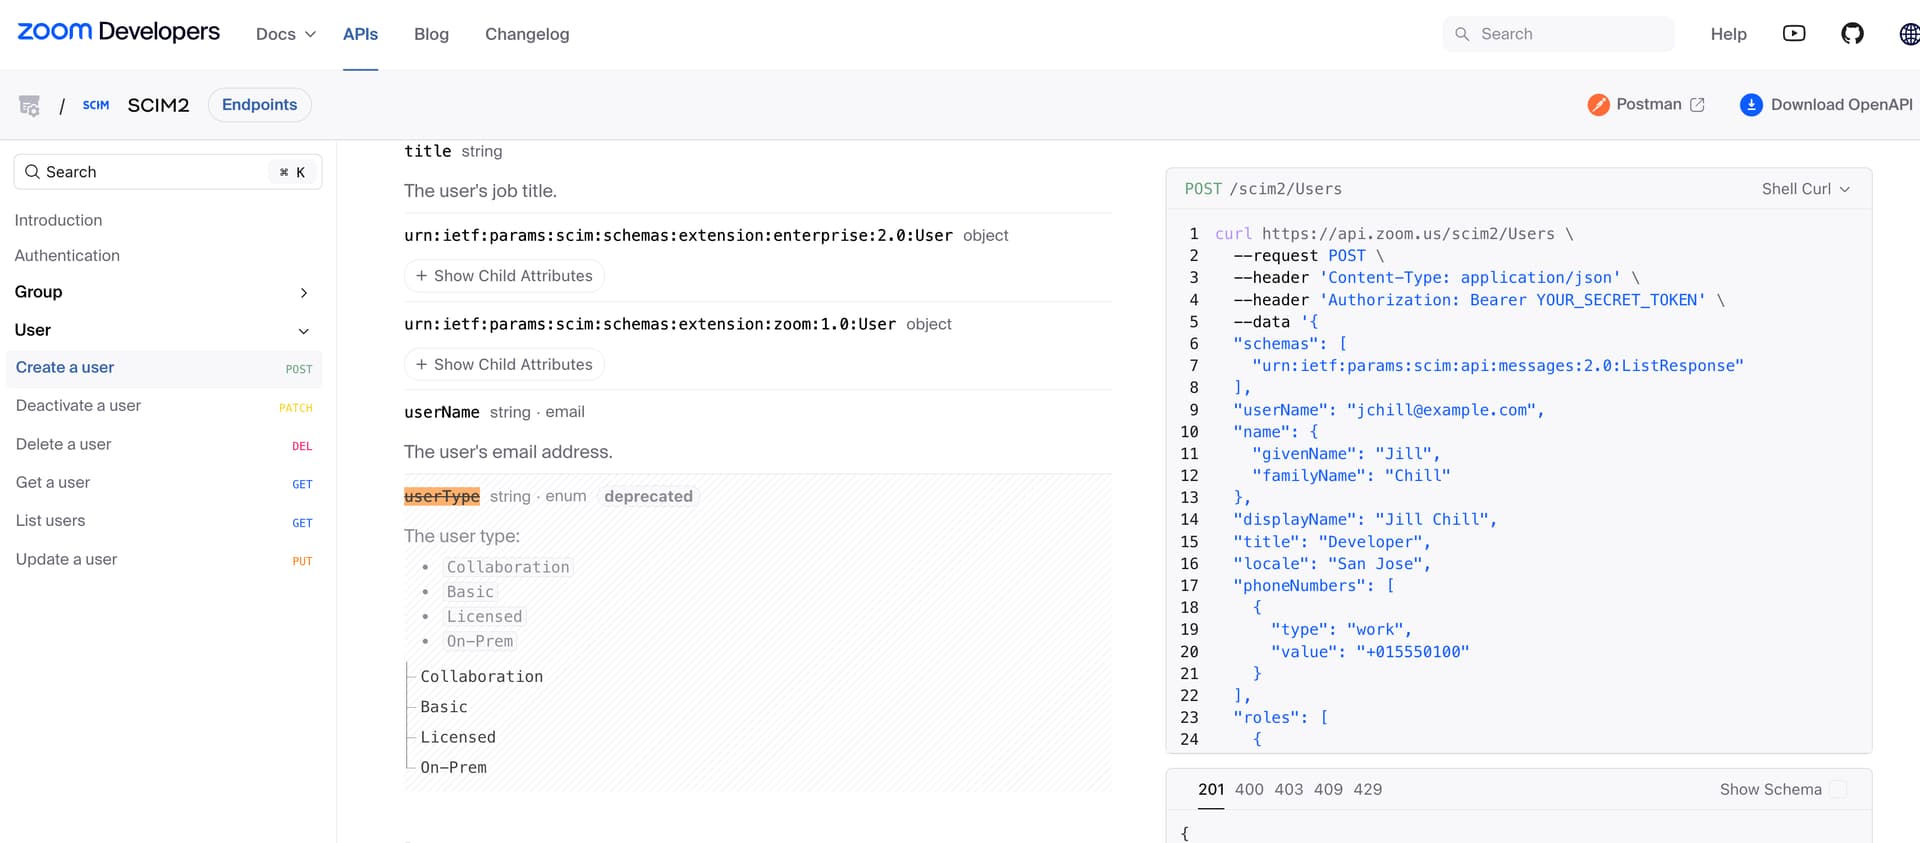Expand the Group sidebar section
The image size is (1920, 843).
pyautogui.click(x=304, y=292)
